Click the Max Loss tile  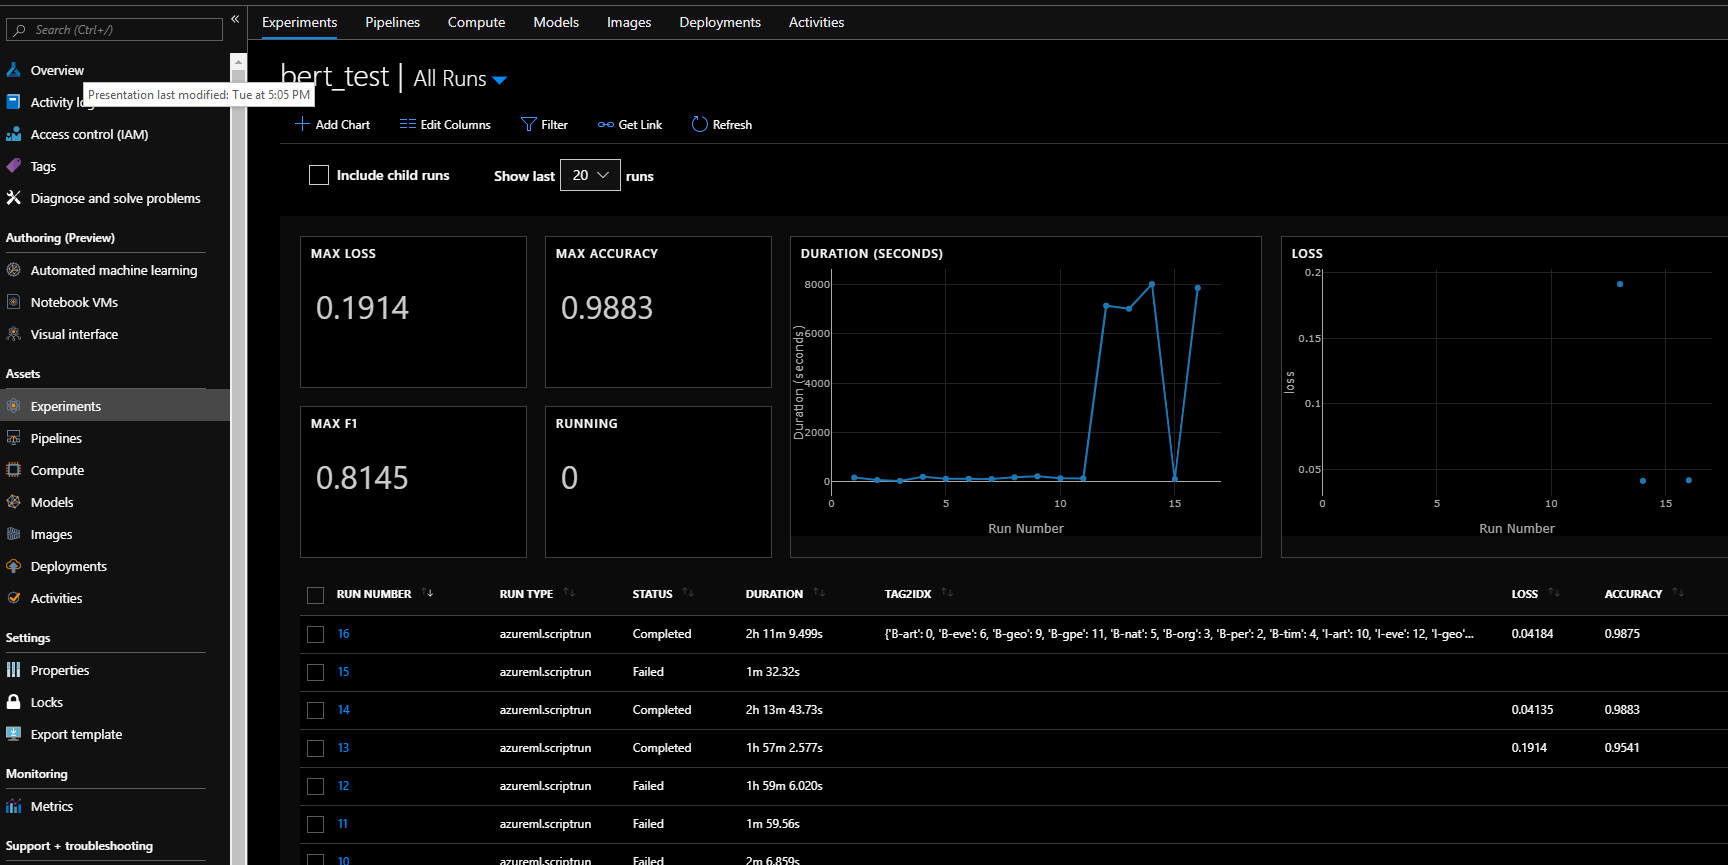tap(413, 311)
